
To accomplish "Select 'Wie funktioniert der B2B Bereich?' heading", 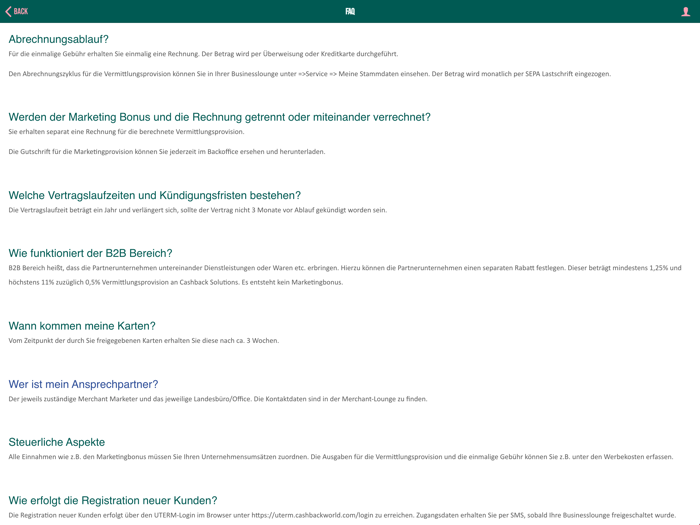I will coord(90,253).
